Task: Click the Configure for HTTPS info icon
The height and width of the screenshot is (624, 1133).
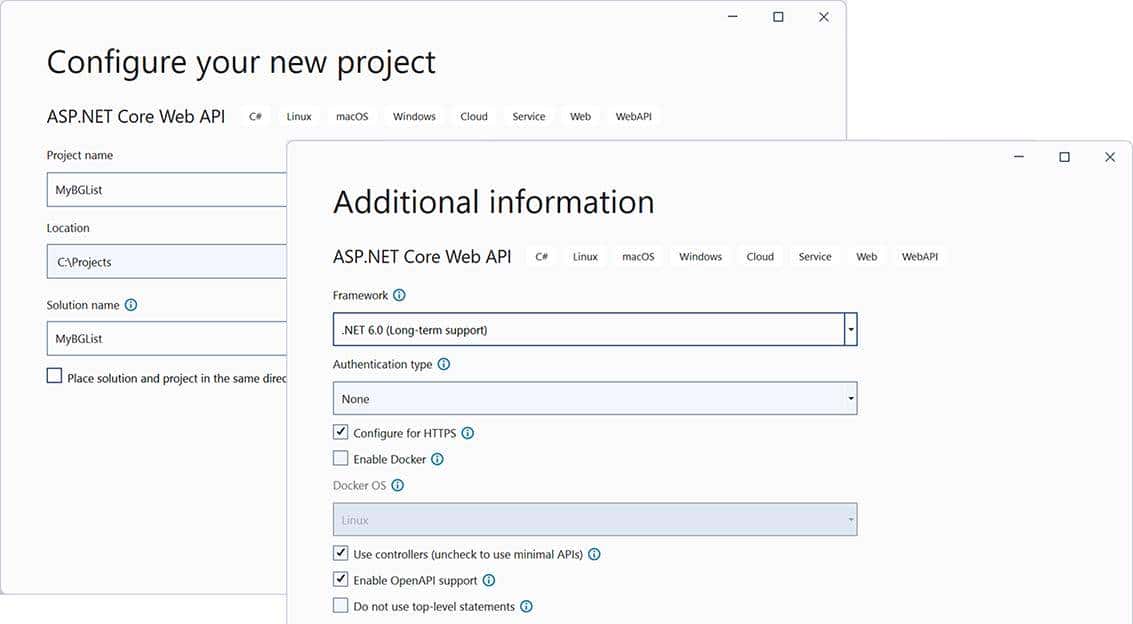Action: (468, 433)
